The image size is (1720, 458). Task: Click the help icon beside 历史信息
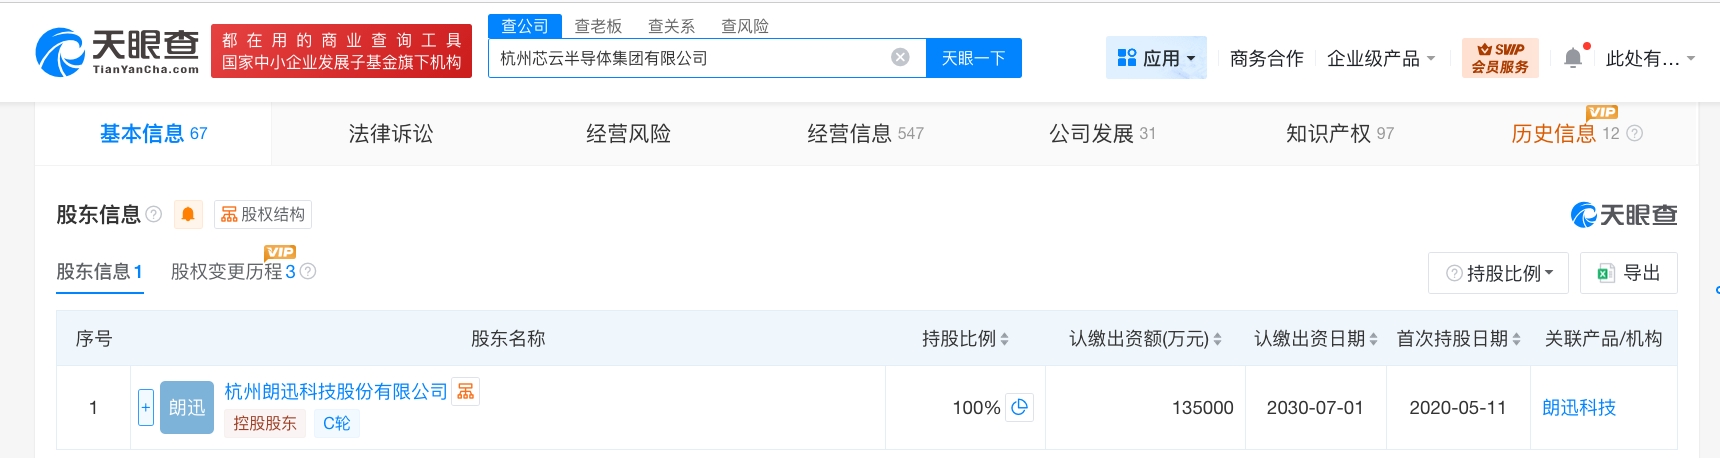pyautogui.click(x=1635, y=133)
